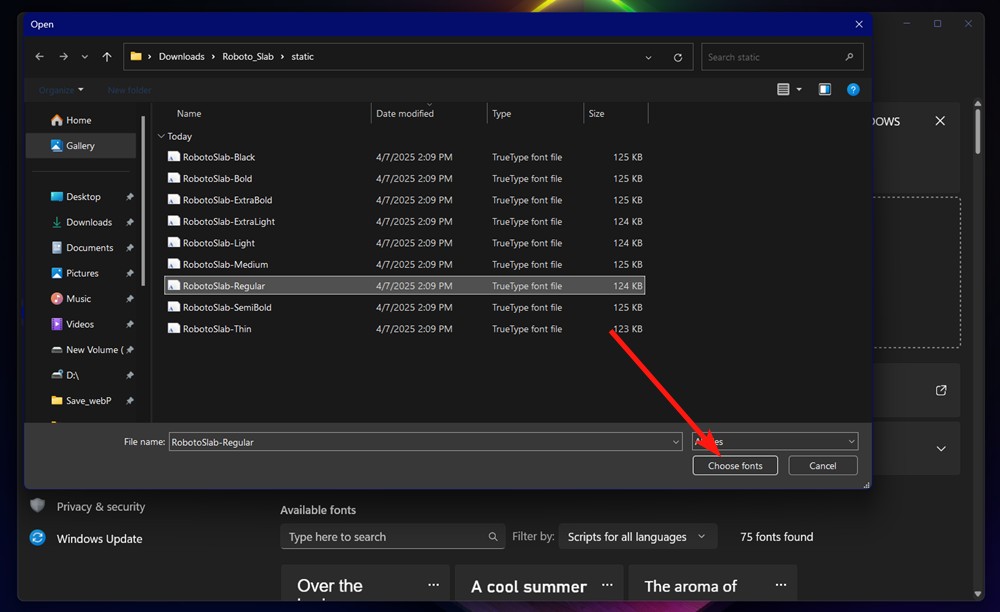This screenshot has height=612, width=1000.
Task: Click the Downloads breadcrumb in address bar
Action: coord(182,57)
